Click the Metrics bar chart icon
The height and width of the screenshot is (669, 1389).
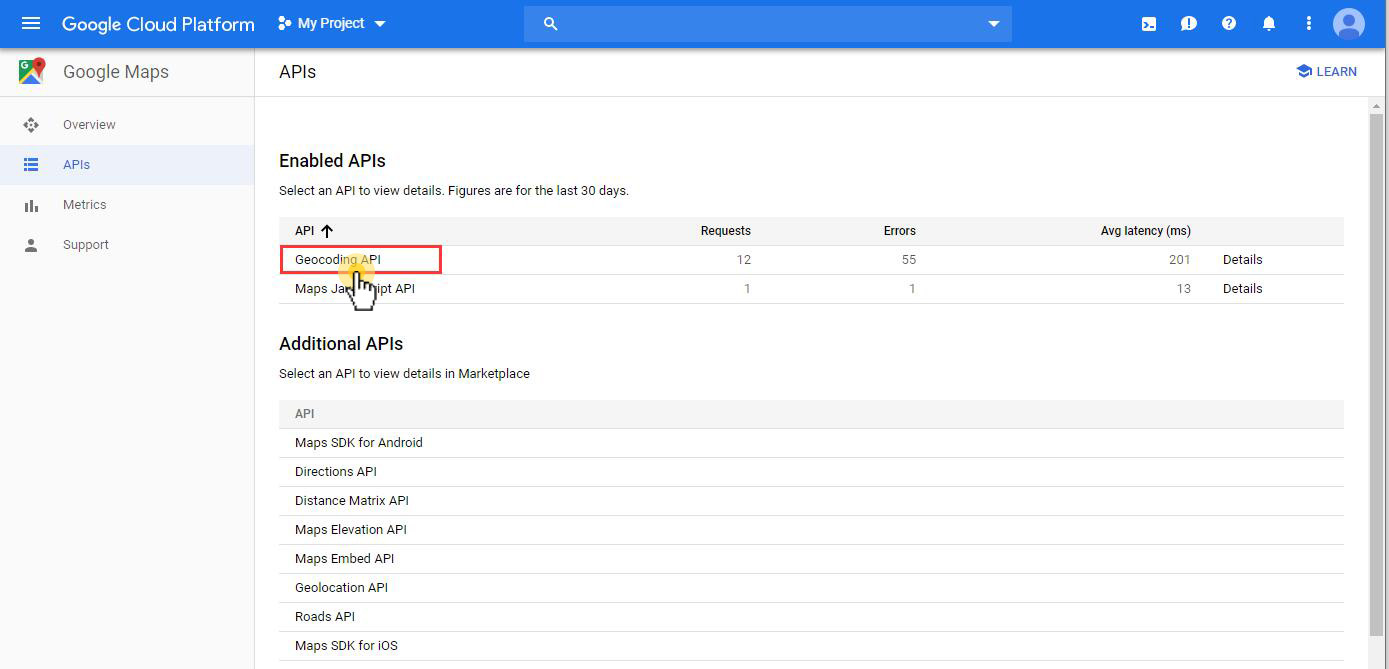[31, 205]
